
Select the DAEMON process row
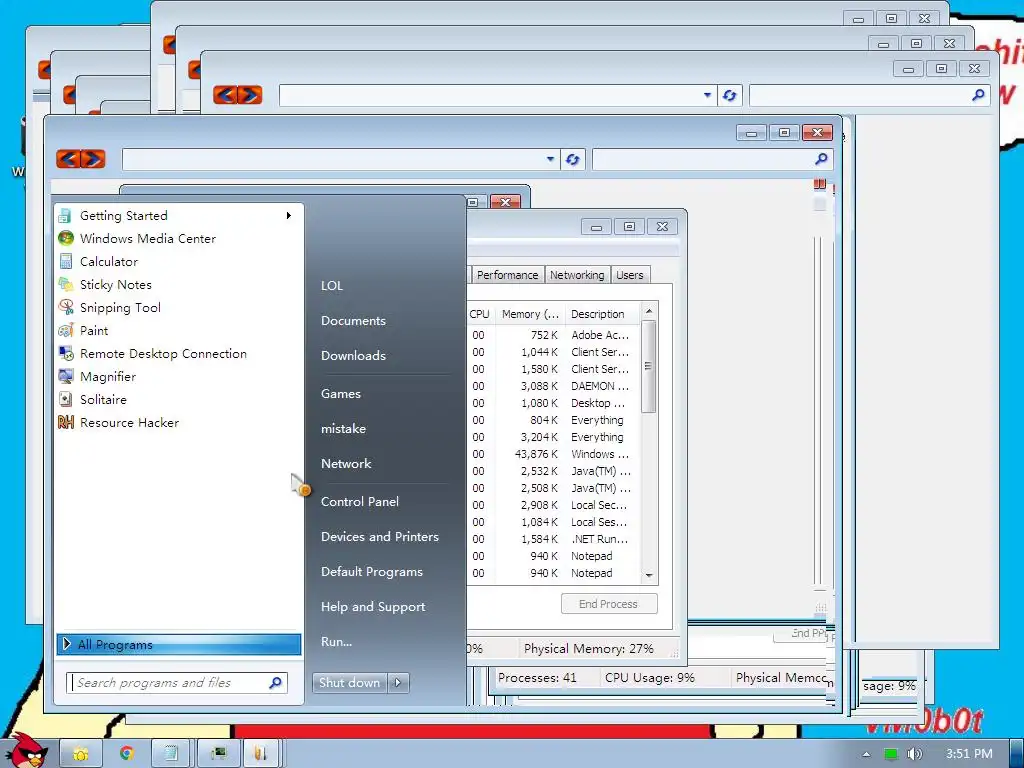(554, 386)
